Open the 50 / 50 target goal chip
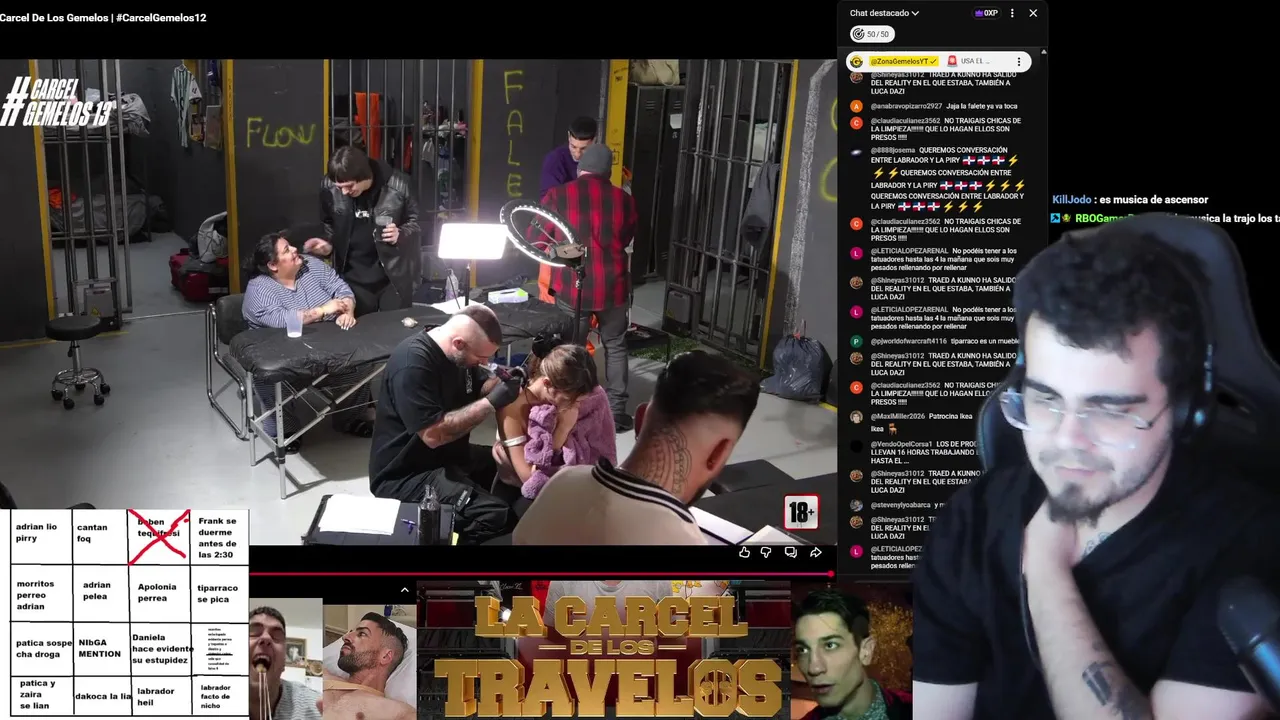Image resolution: width=1280 pixels, height=720 pixels. 871,34
